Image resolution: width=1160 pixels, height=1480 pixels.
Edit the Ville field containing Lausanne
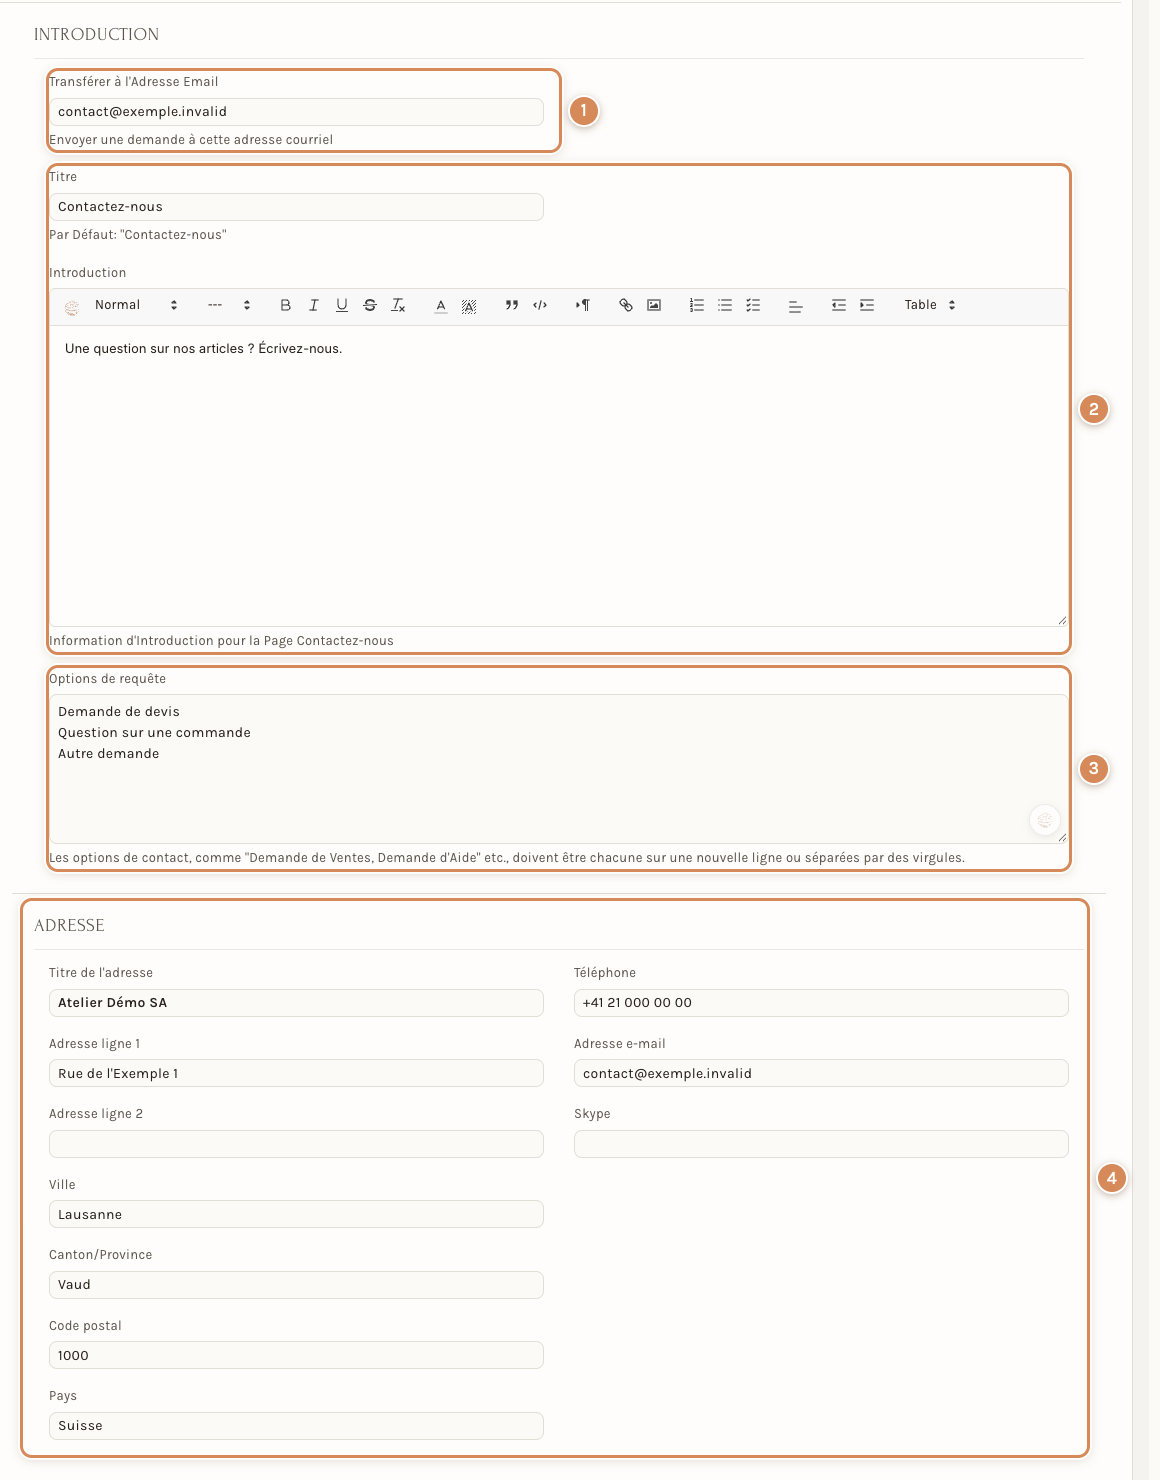[296, 1214]
